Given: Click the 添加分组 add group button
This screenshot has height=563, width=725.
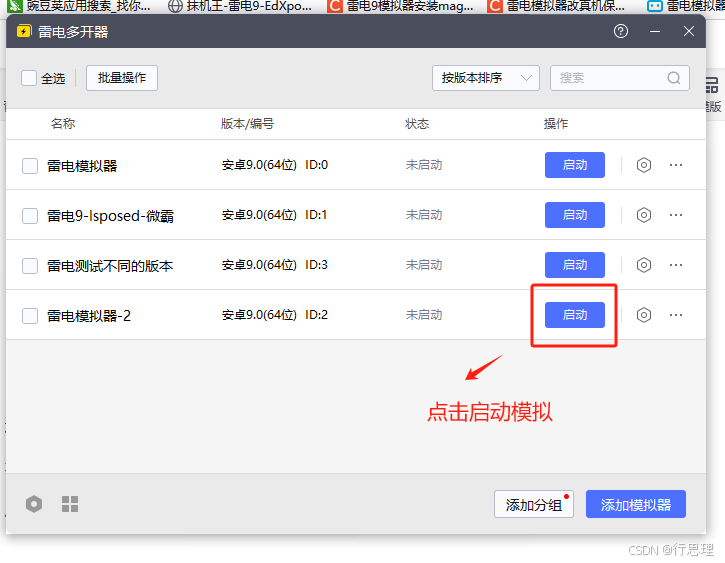Looking at the screenshot, I should tap(534, 504).
